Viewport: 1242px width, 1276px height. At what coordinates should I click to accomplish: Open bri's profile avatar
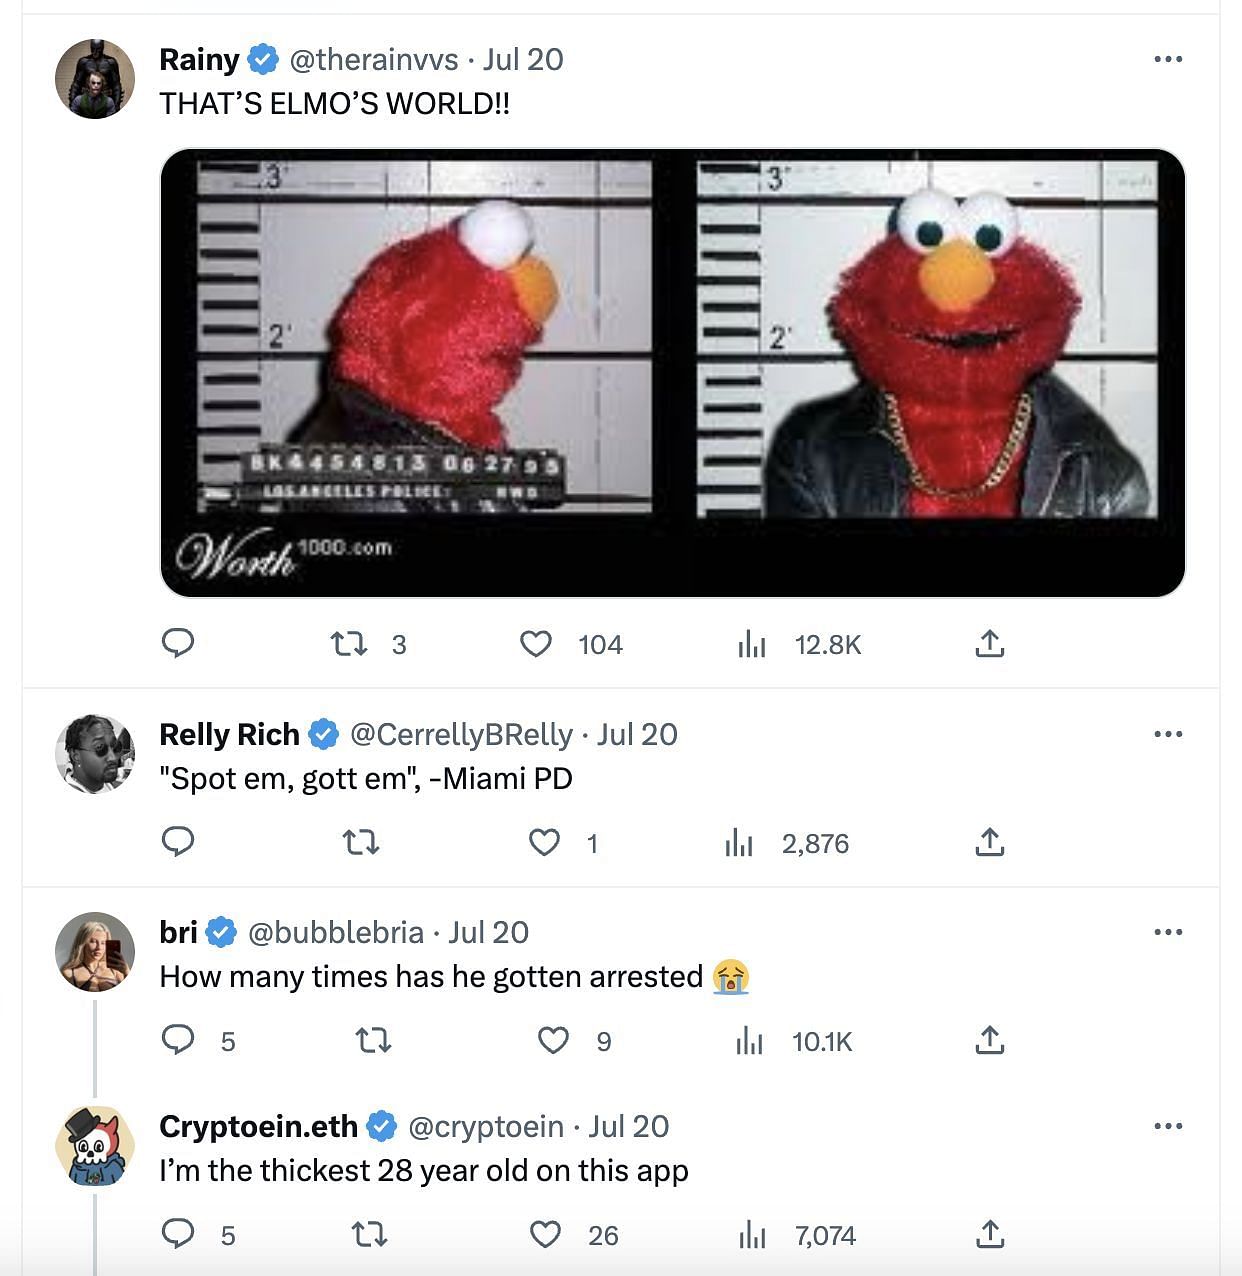click(95, 952)
